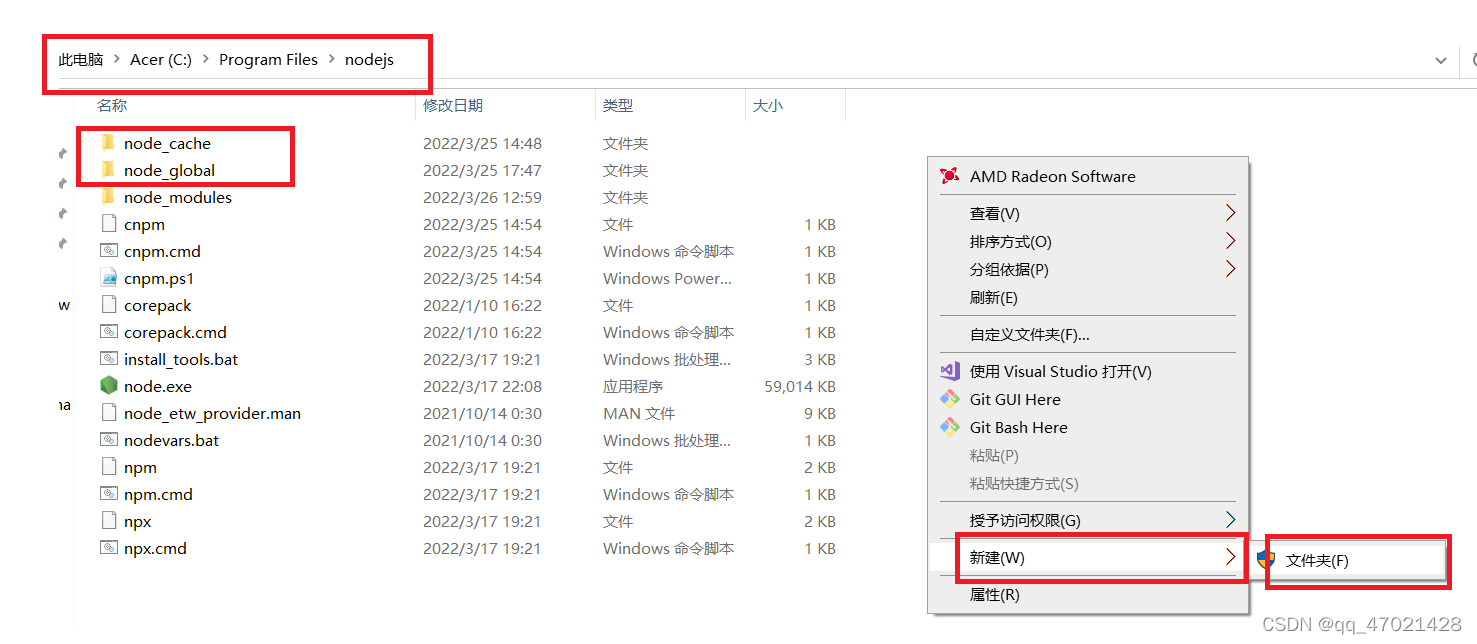Click the npx file icon
This screenshot has height=644, width=1477.
click(108, 521)
